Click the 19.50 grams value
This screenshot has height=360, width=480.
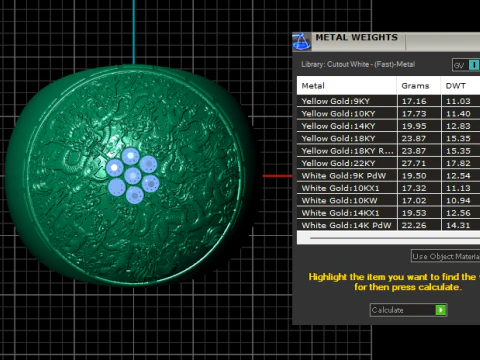tap(414, 176)
